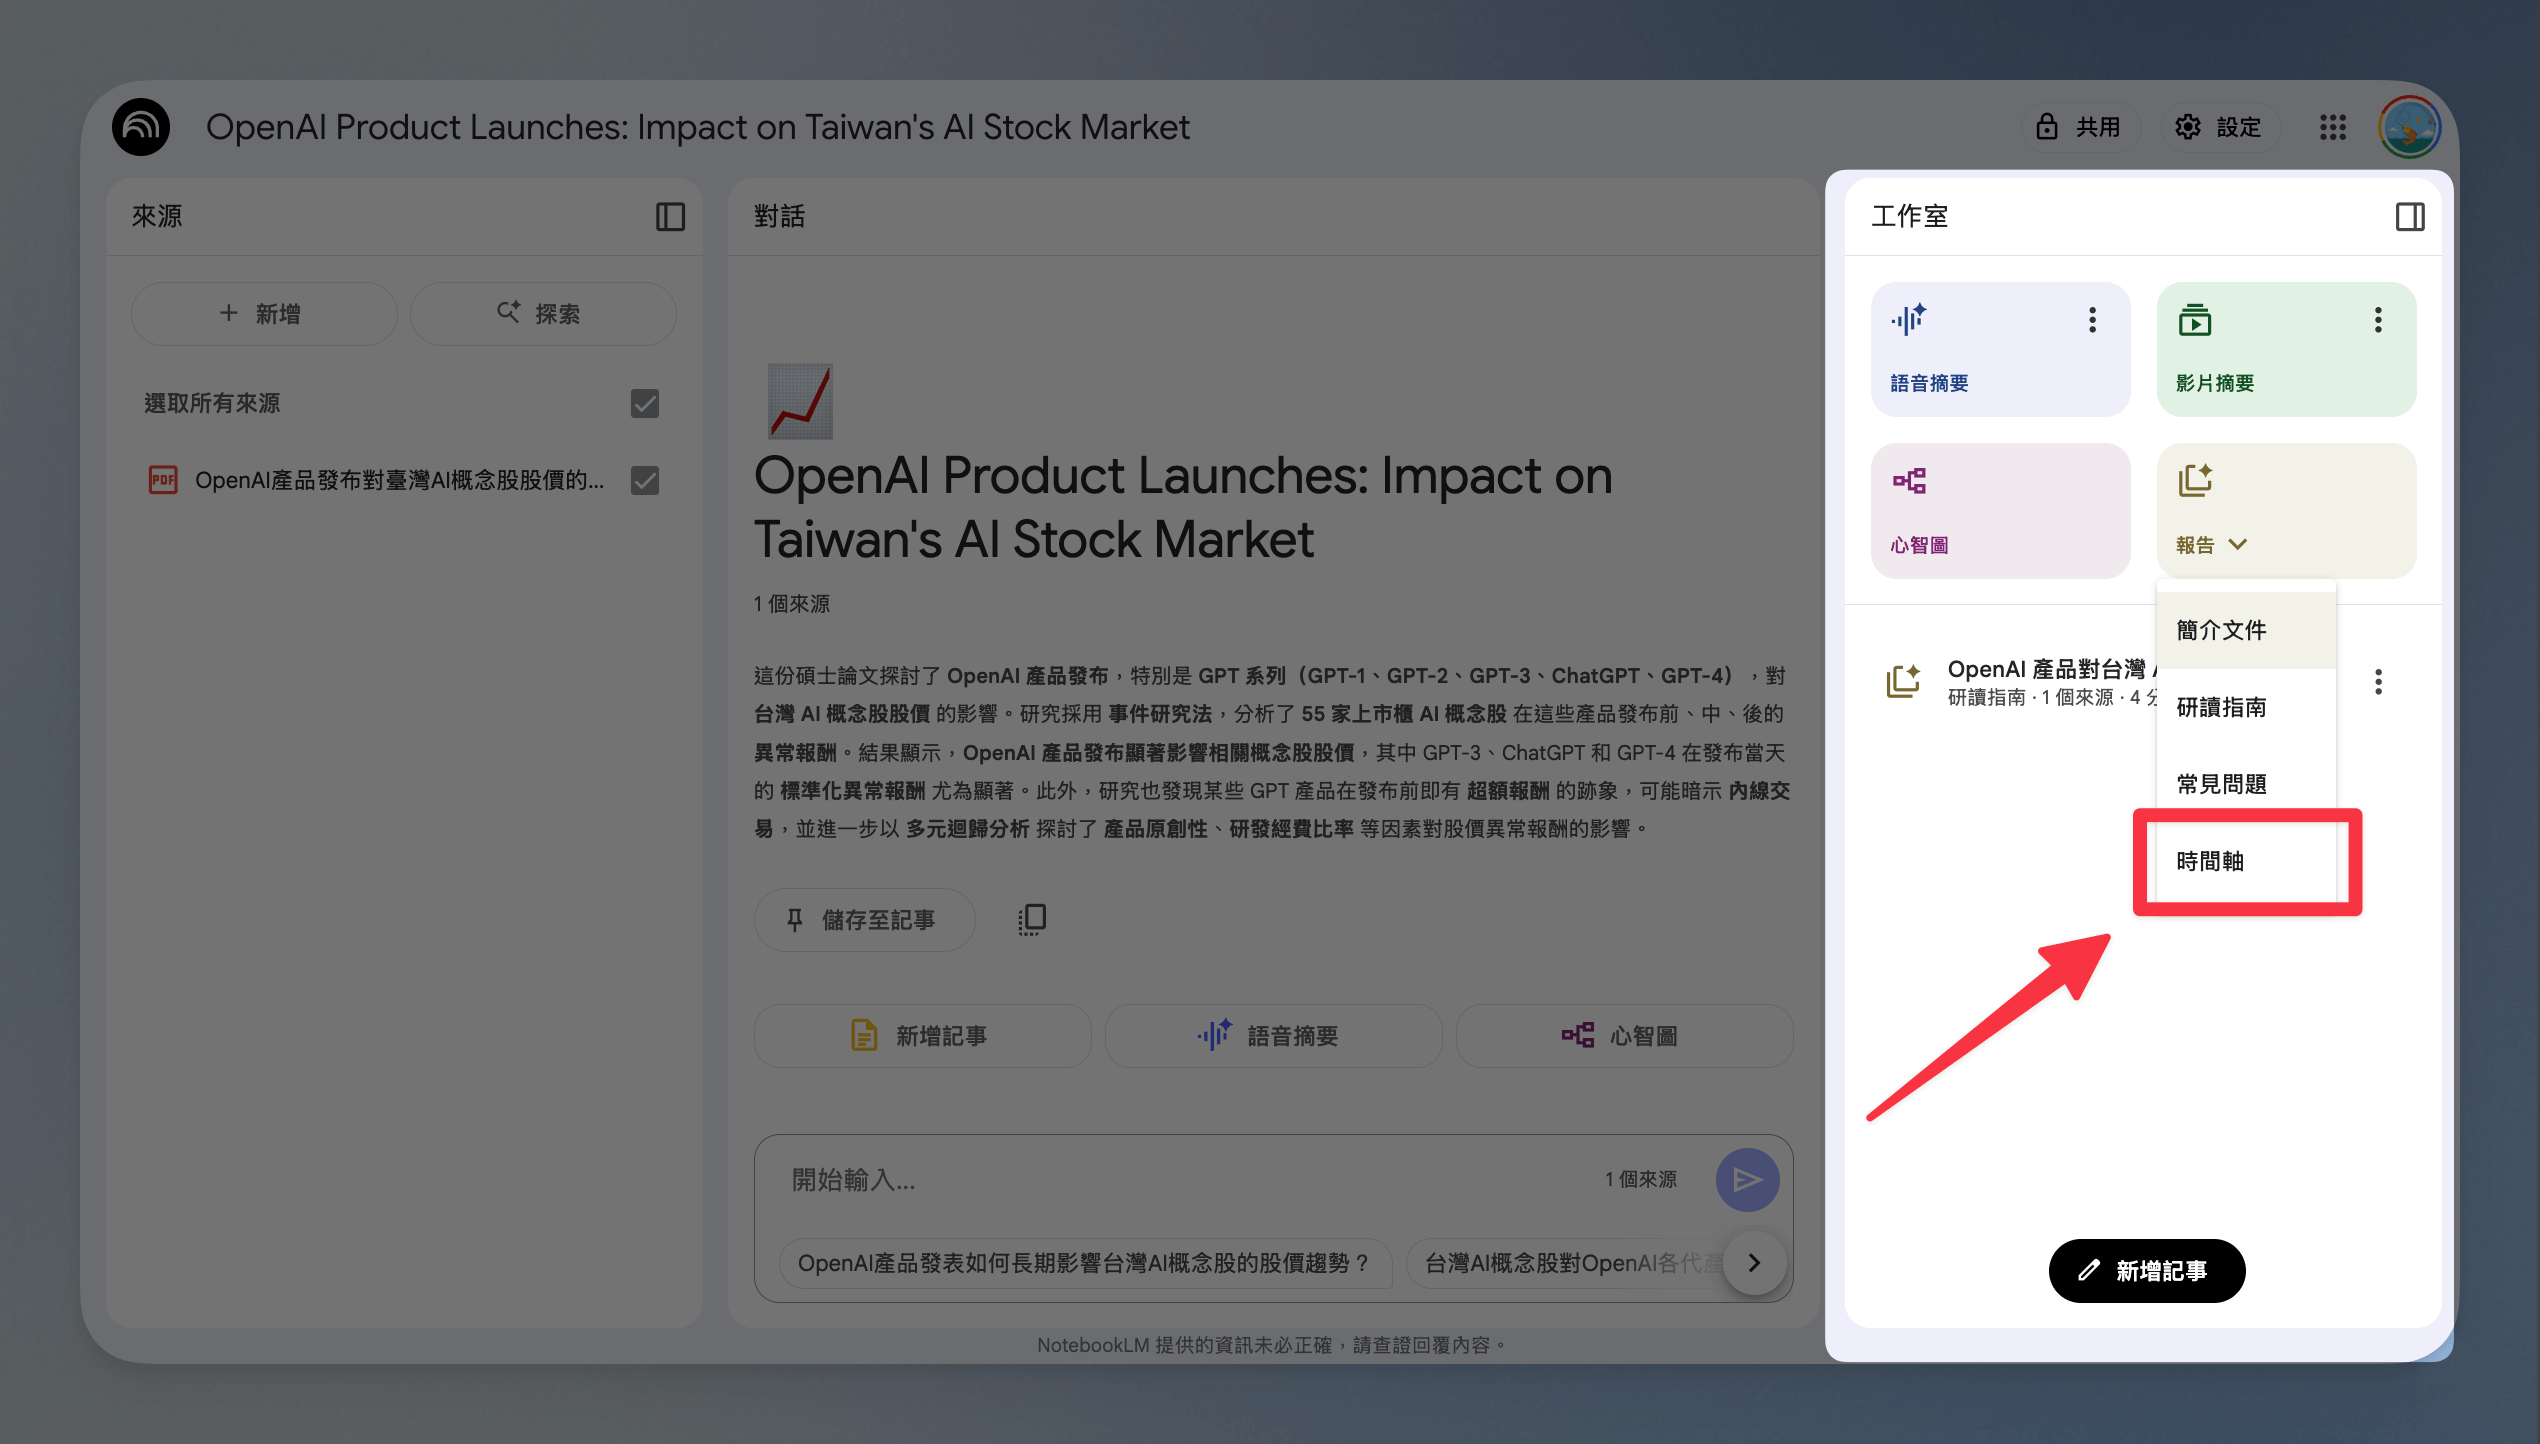The height and width of the screenshot is (1444, 2540).
Task: Toggle the 選取所有來源 checkbox
Action: click(645, 403)
